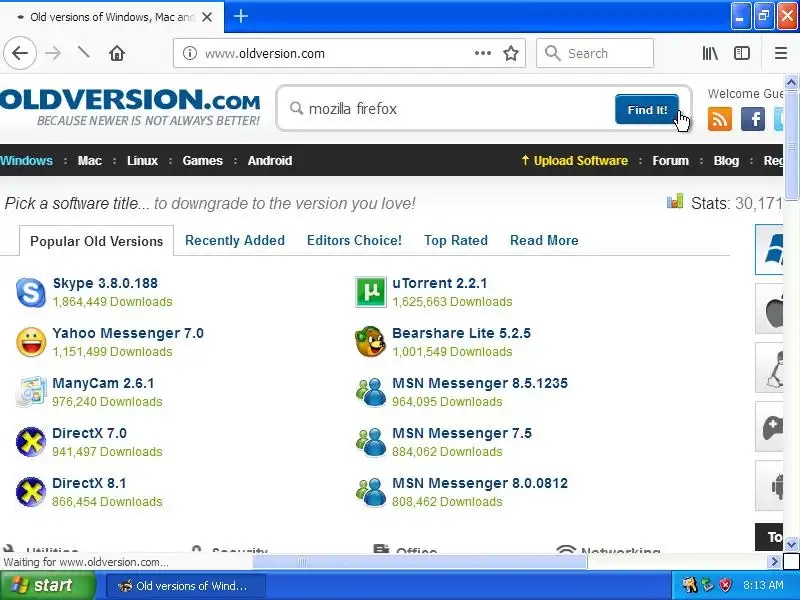The image size is (800, 600).
Task: Switch to Recently Added tab
Action: 235,240
